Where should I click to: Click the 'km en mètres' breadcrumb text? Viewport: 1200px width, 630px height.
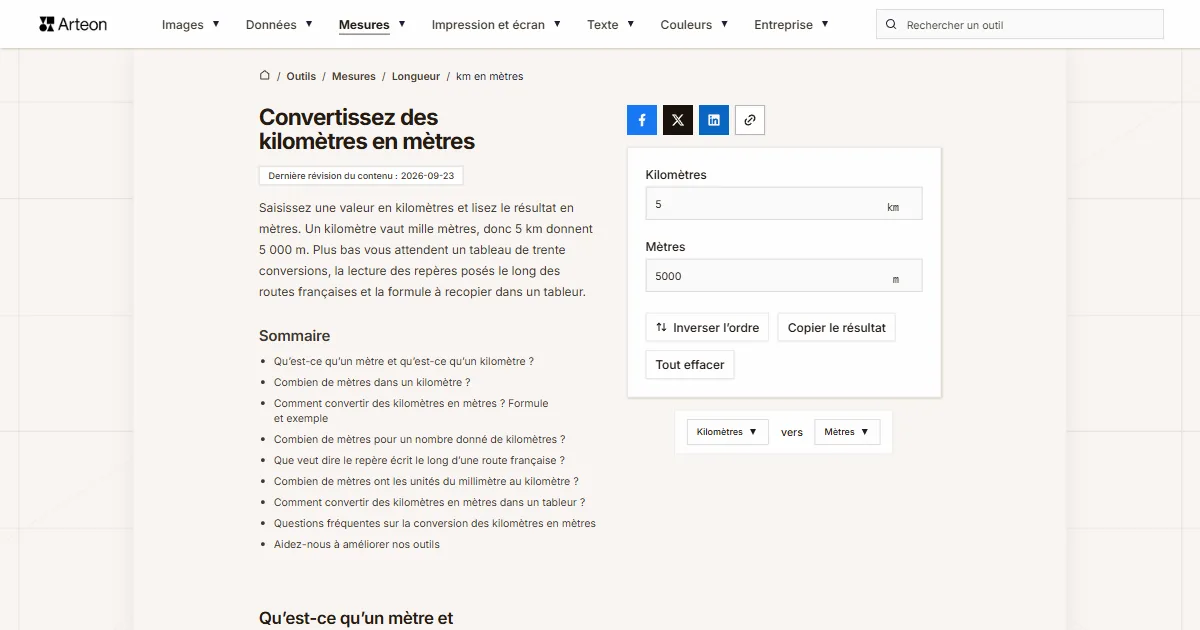point(490,76)
